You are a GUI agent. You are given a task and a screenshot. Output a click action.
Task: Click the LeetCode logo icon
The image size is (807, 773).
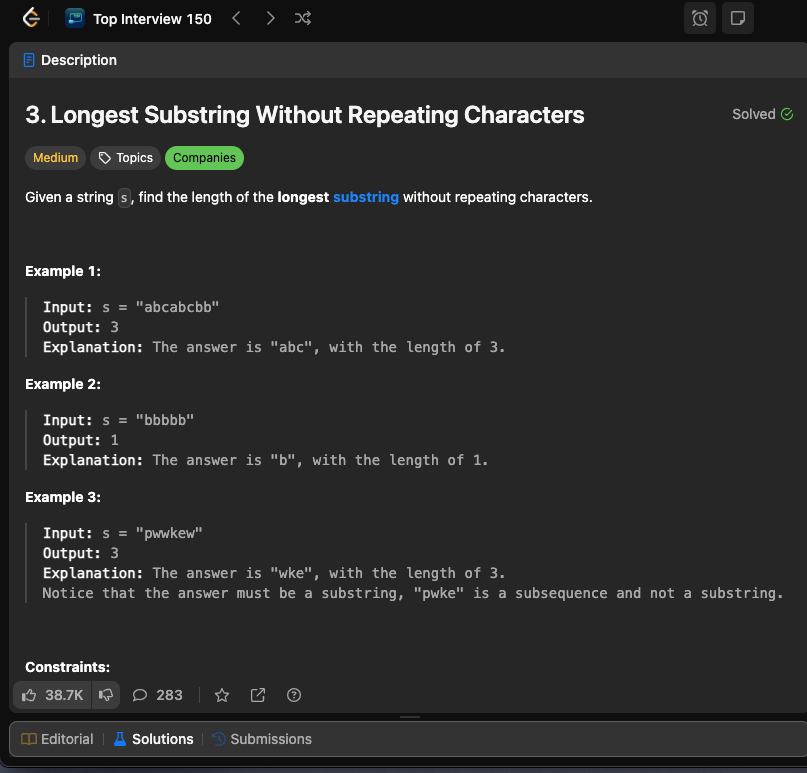pos(31,18)
